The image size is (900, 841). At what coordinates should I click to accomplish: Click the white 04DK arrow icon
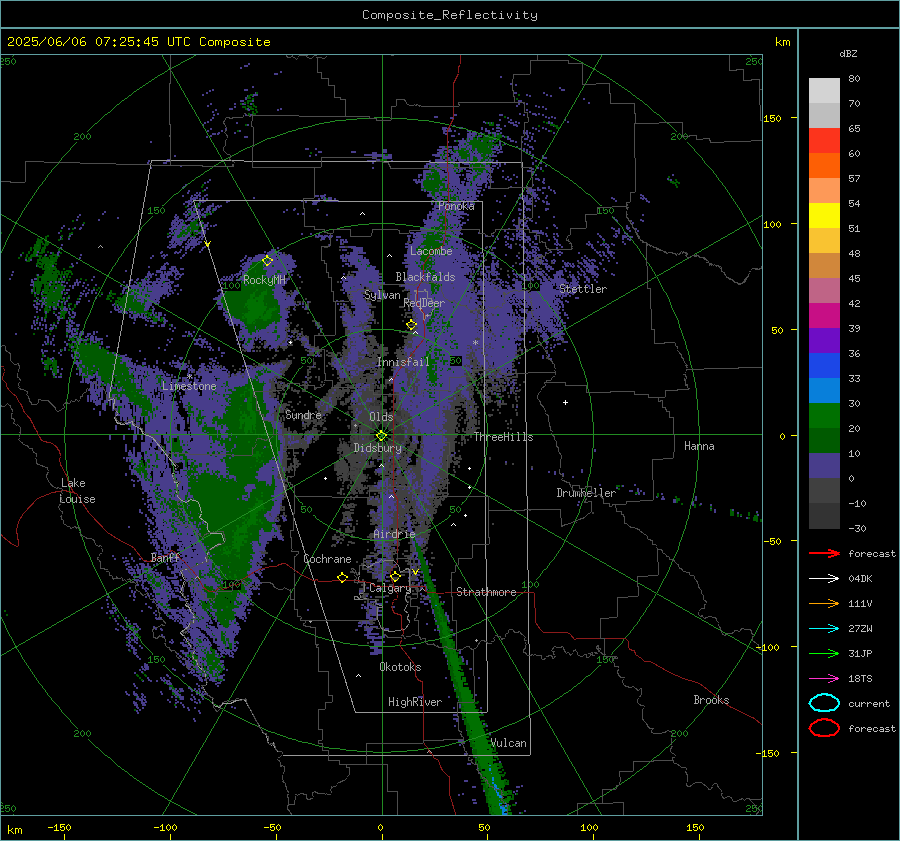(x=824, y=578)
